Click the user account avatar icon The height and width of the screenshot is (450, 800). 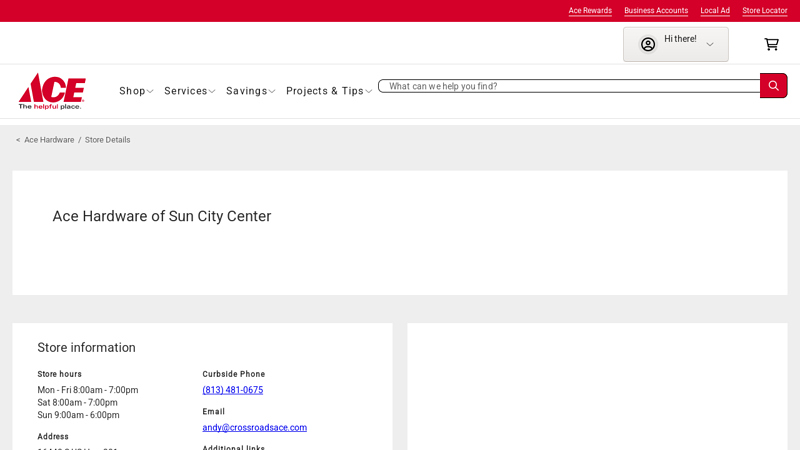point(647,44)
